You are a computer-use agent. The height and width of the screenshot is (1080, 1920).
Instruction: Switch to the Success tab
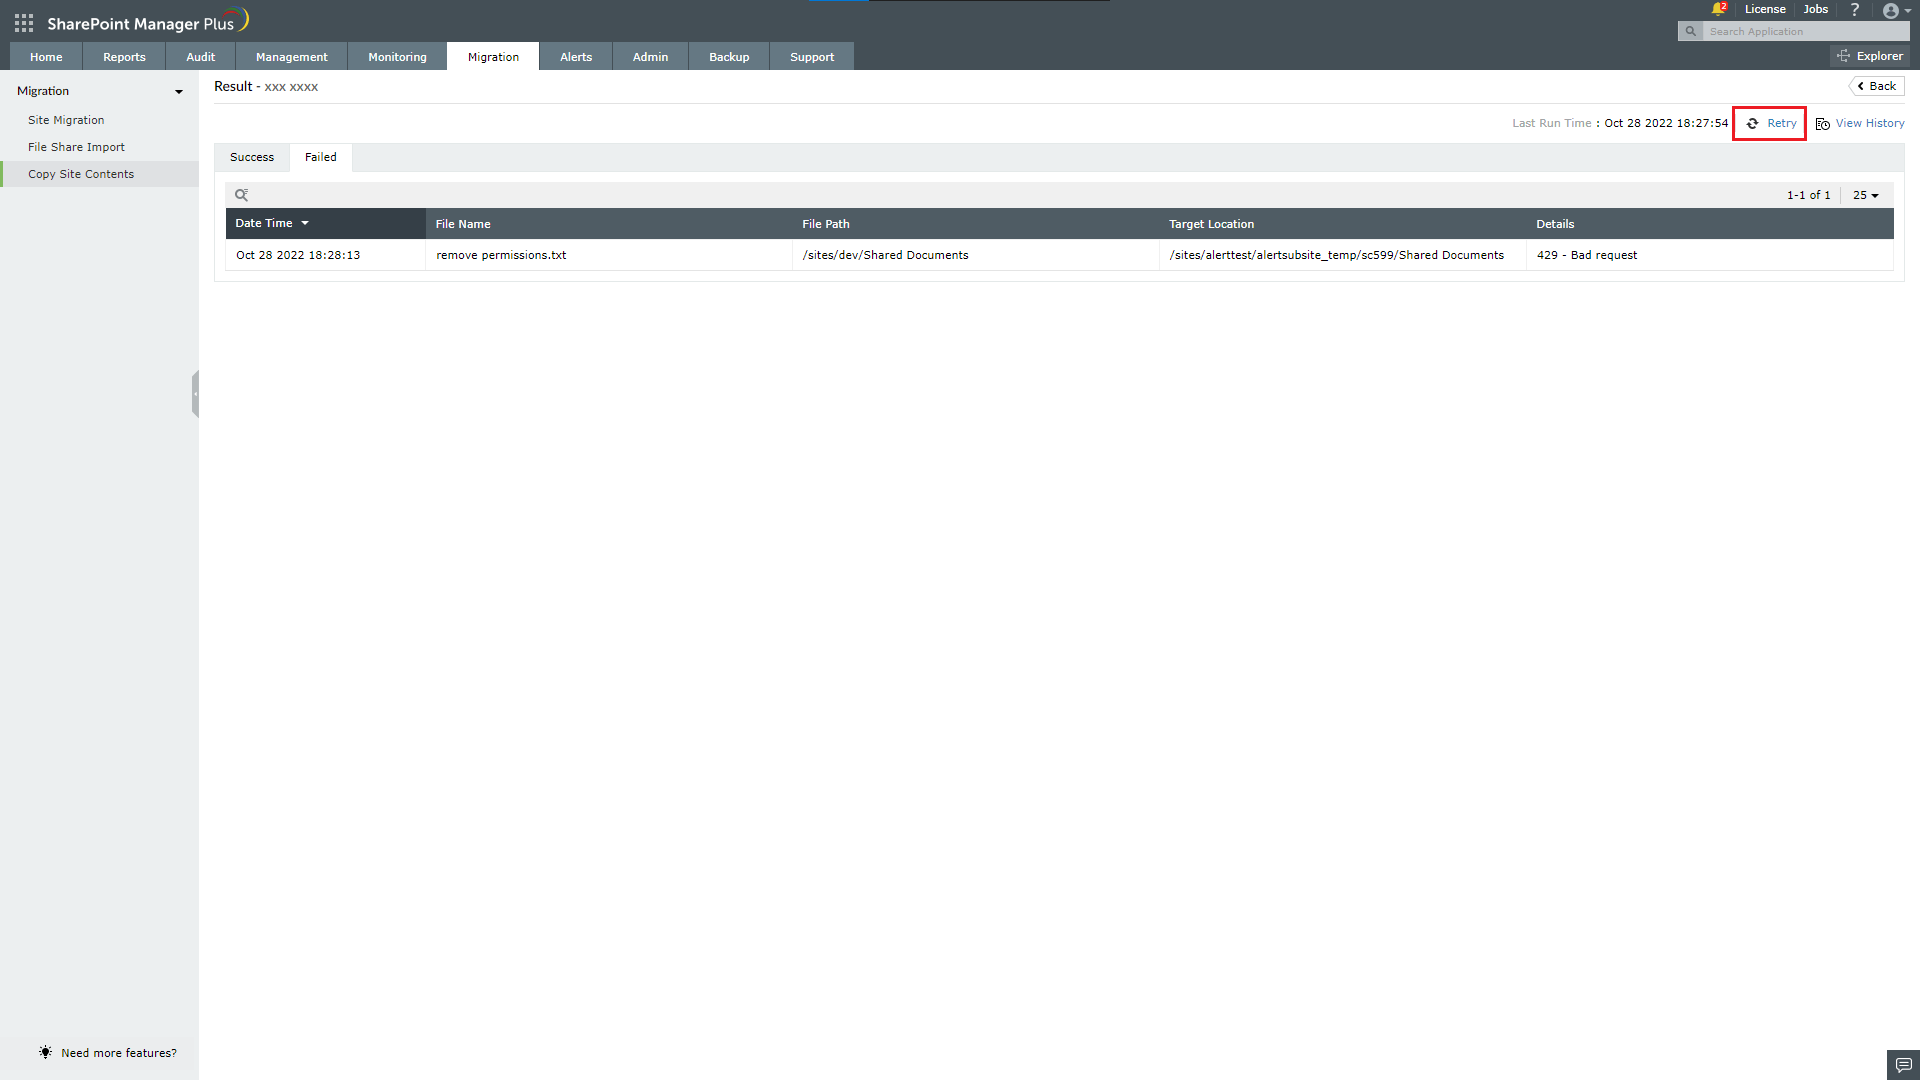click(251, 157)
